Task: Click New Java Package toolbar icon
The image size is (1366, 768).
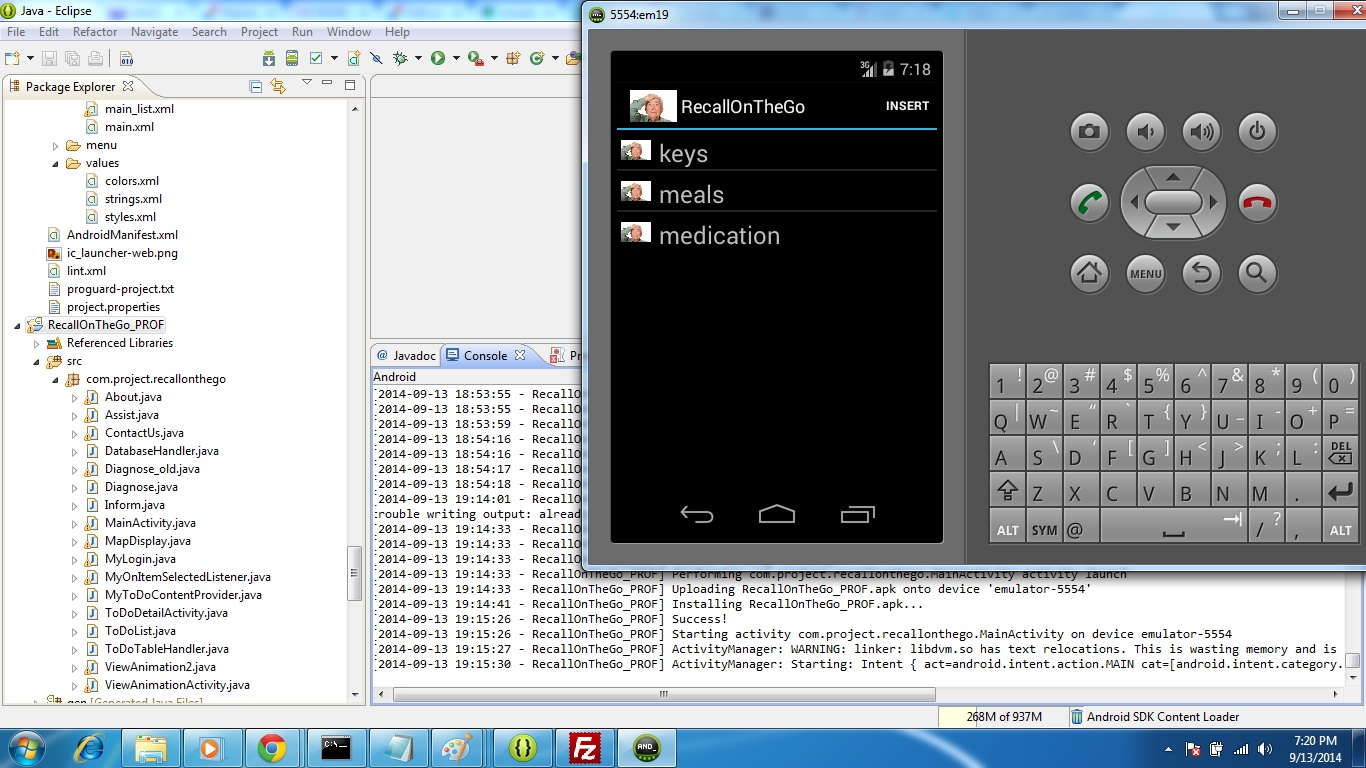Action: point(513,58)
